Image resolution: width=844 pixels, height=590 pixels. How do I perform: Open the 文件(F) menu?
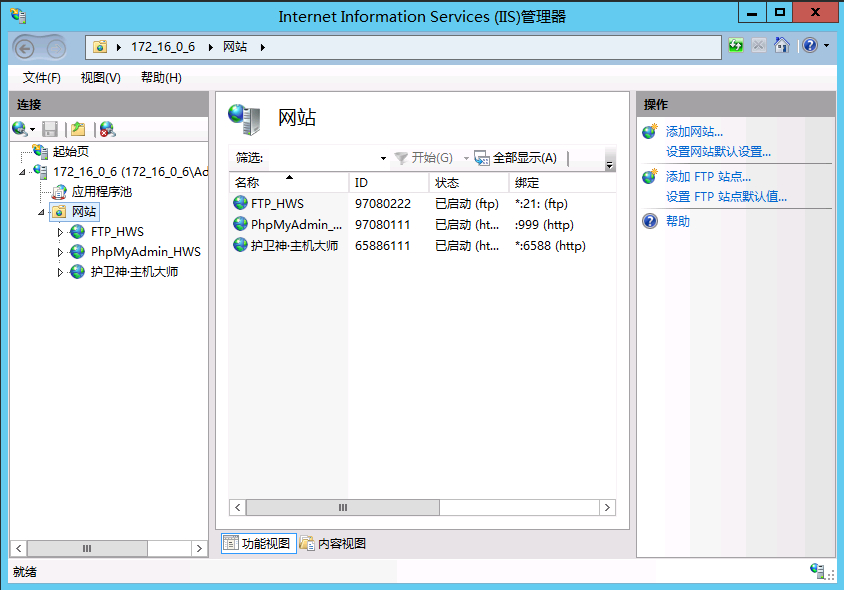point(41,78)
